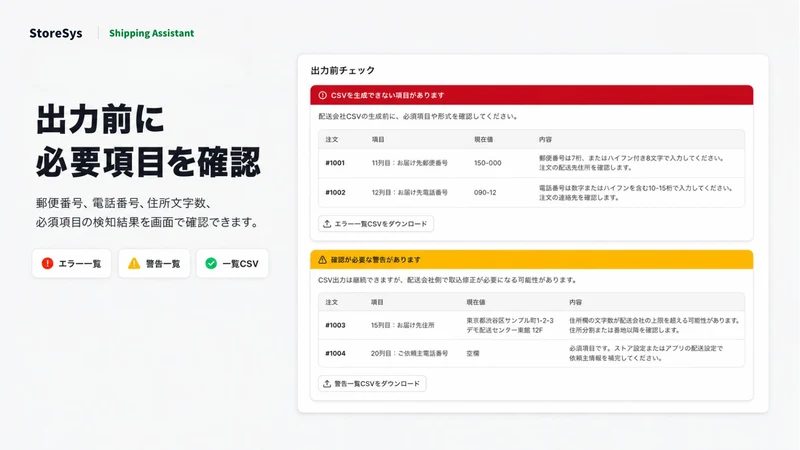The height and width of the screenshot is (450, 800).
Task: Click the 出力前に必要項目を確認 headline
Action: coord(148,140)
